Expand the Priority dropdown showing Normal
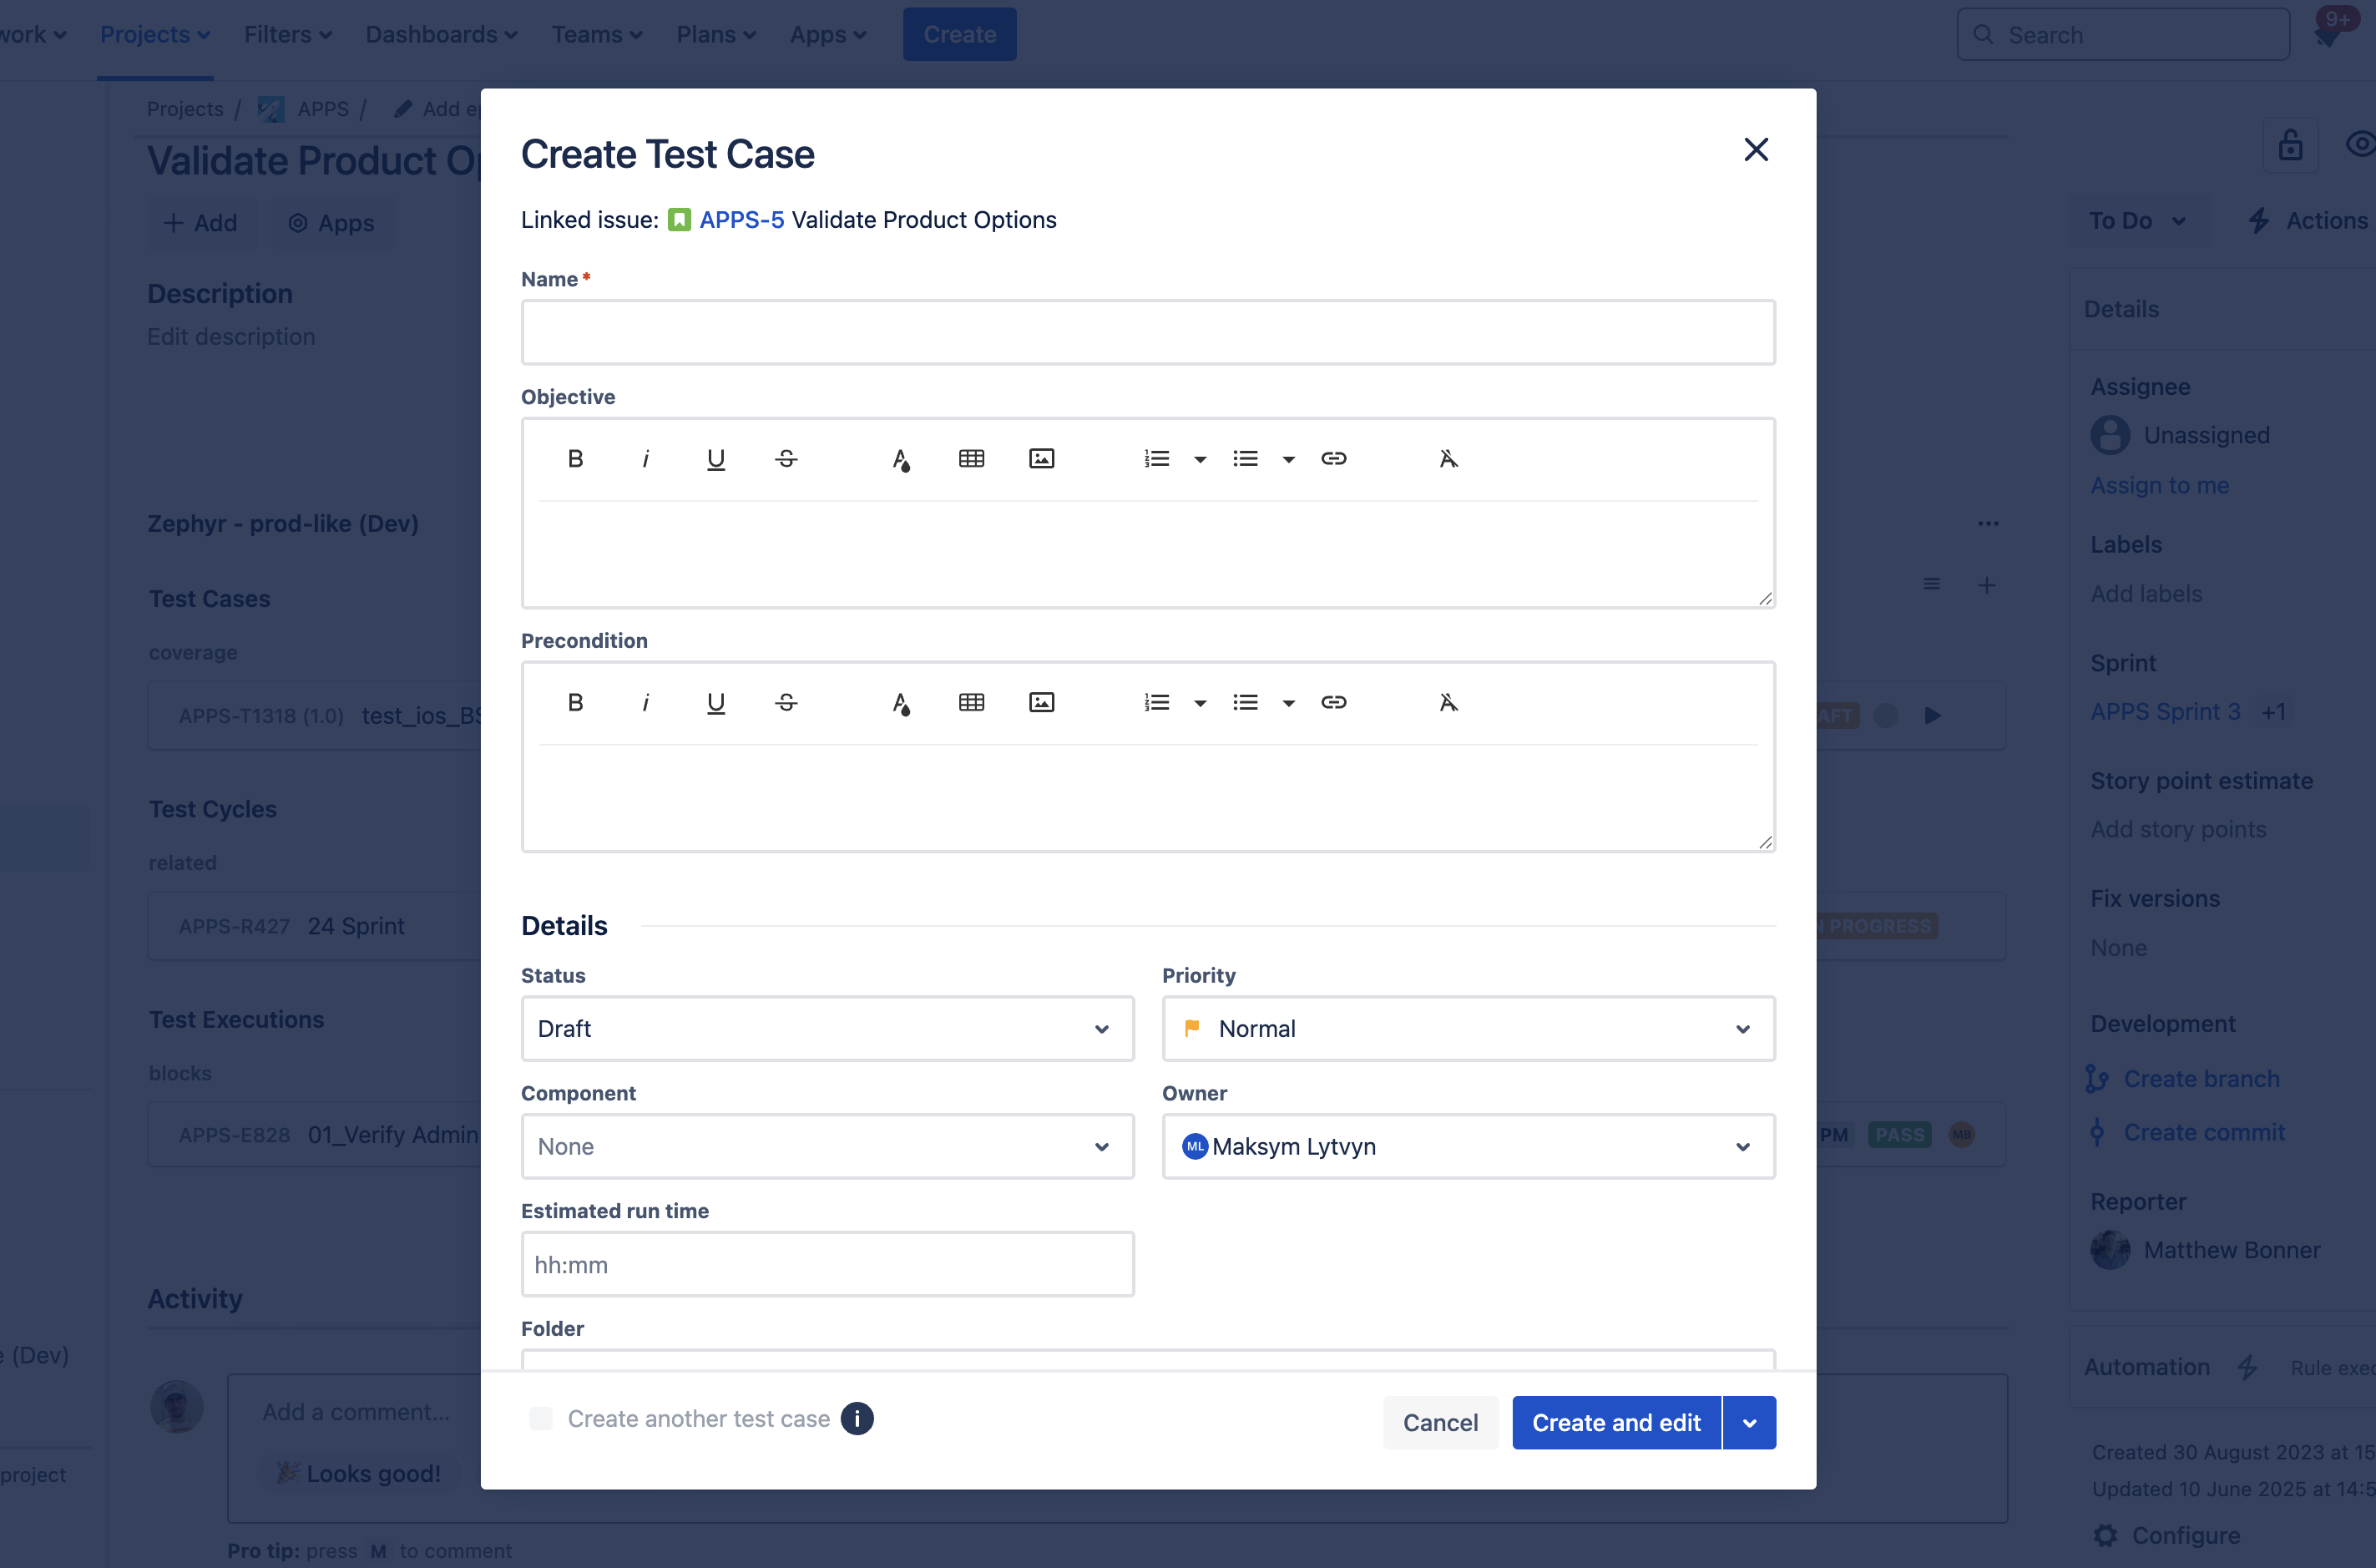2376x1568 pixels. (x=1468, y=1028)
